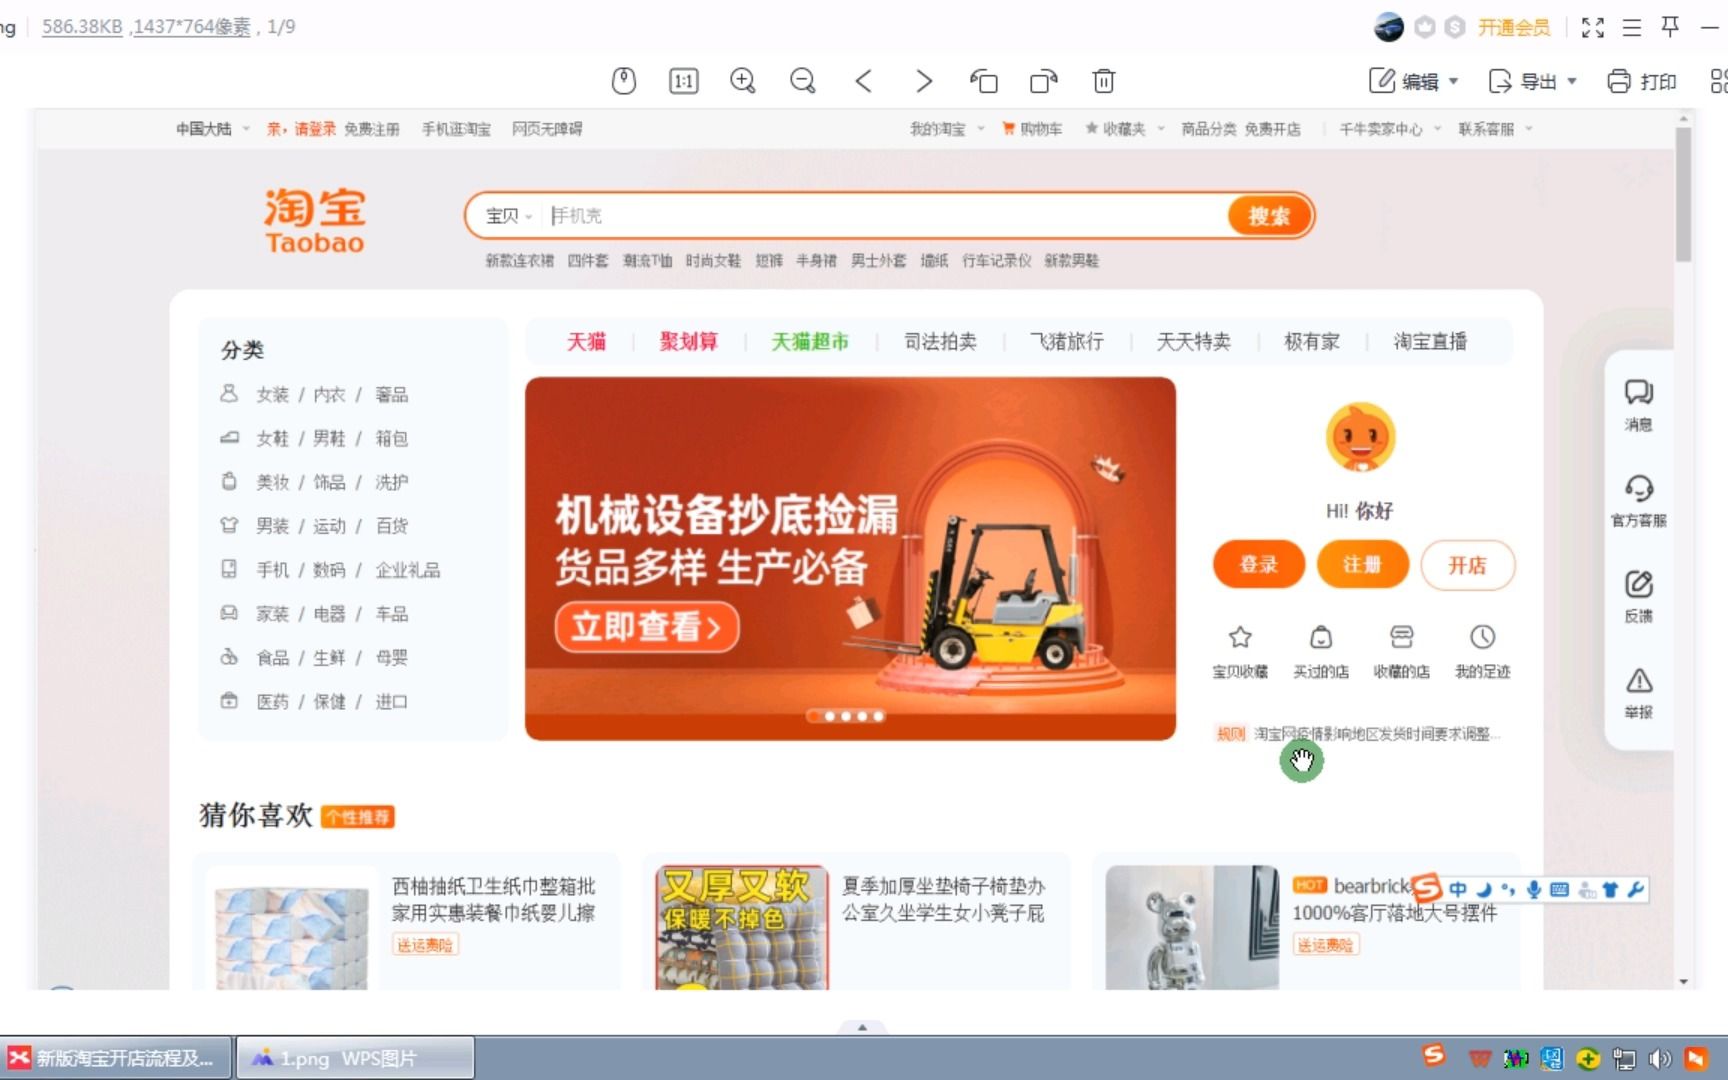
Task: Go to the next image
Action: tap(924, 81)
